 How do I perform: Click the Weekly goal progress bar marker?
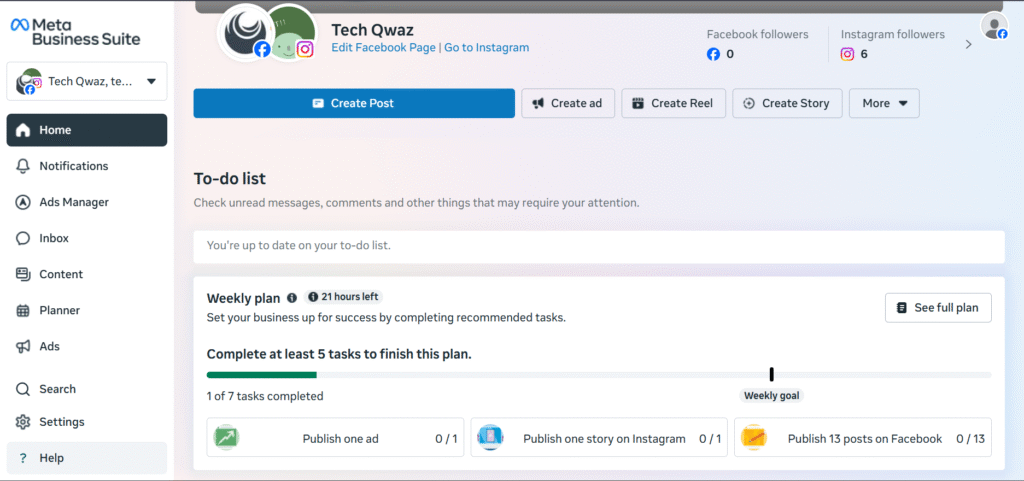coord(771,374)
